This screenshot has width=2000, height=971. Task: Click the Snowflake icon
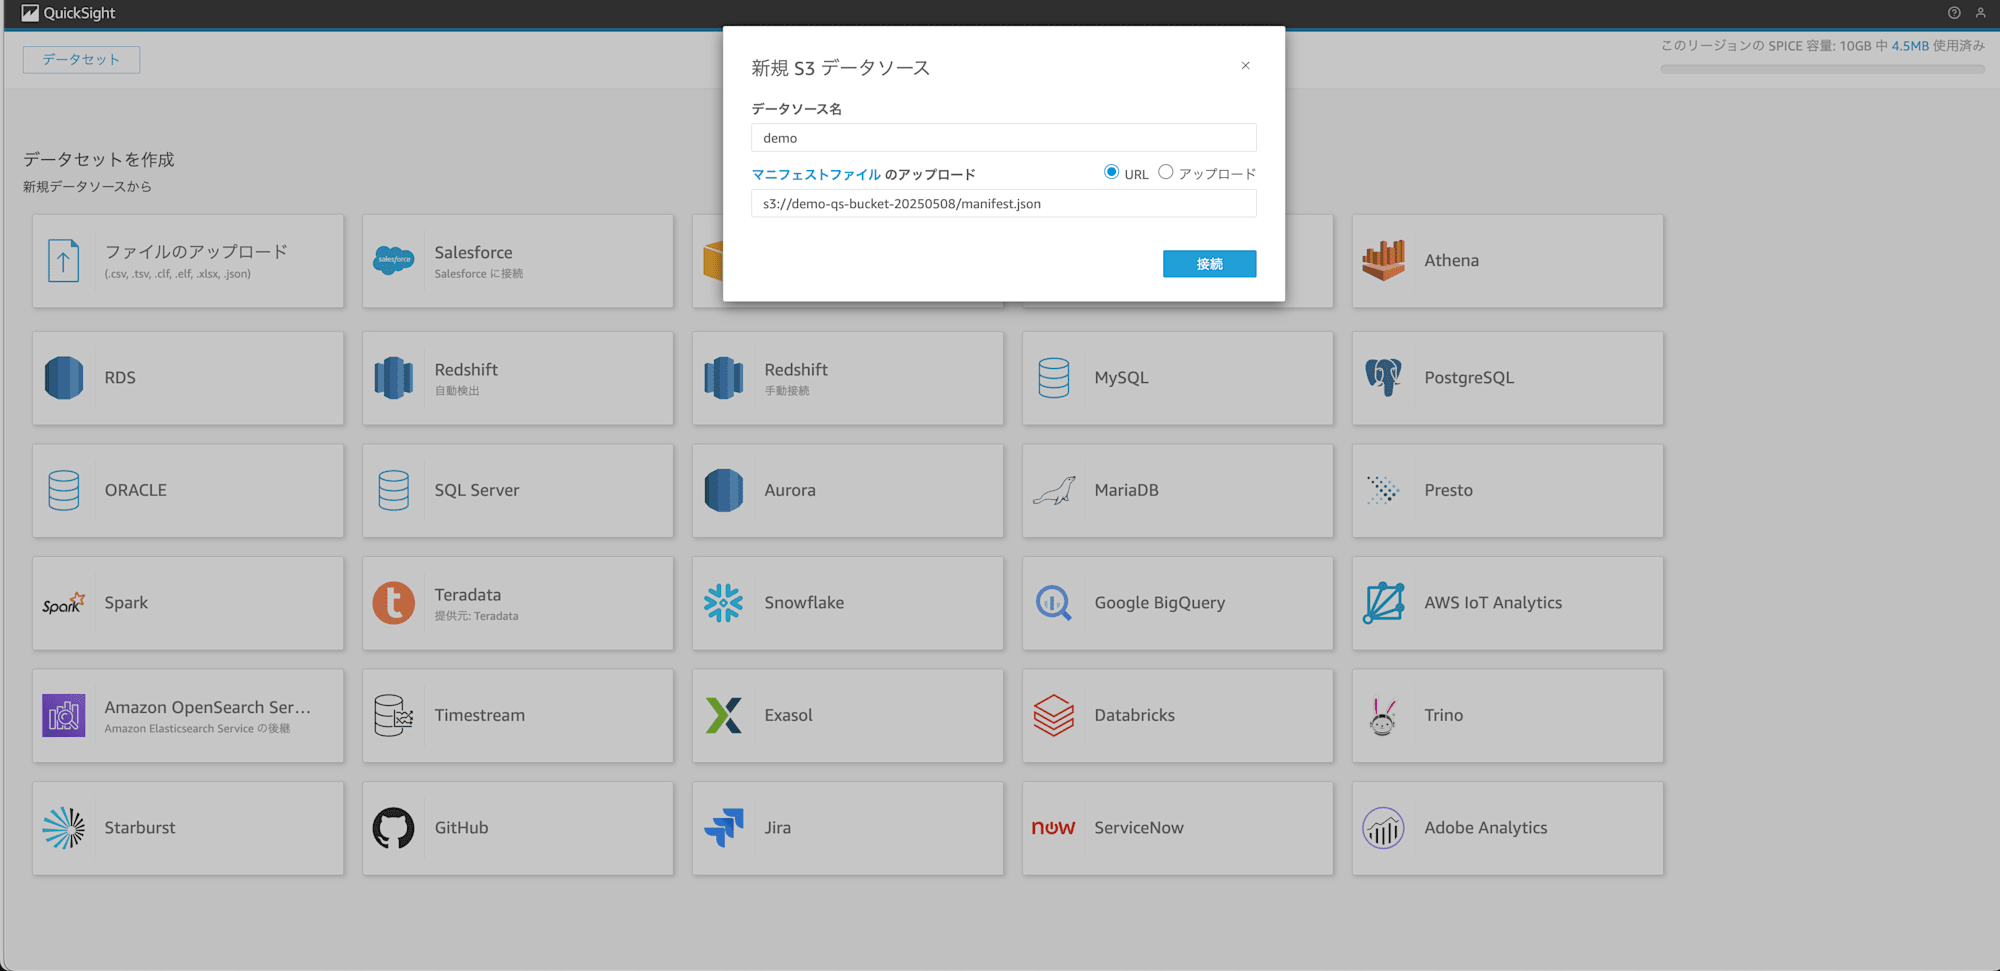coord(723,603)
